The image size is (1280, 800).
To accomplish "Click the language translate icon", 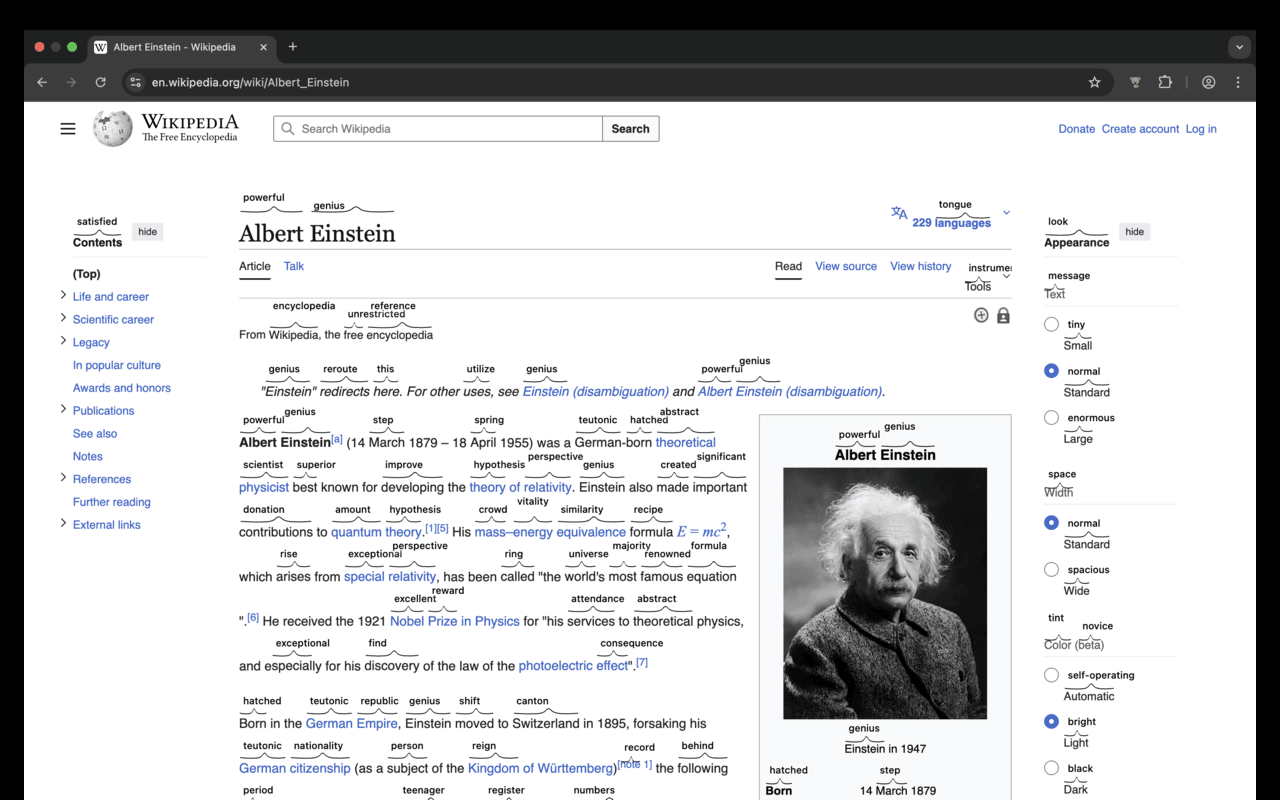I will point(899,213).
